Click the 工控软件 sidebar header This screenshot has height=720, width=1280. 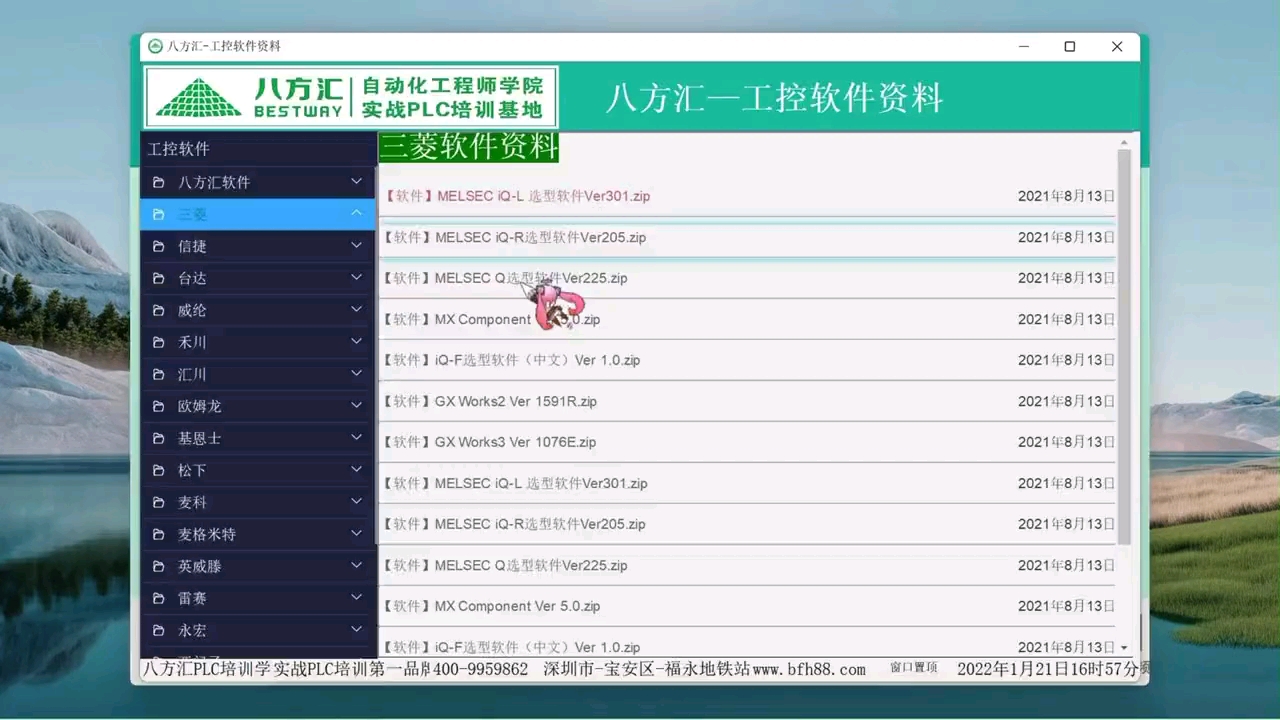tap(179, 149)
